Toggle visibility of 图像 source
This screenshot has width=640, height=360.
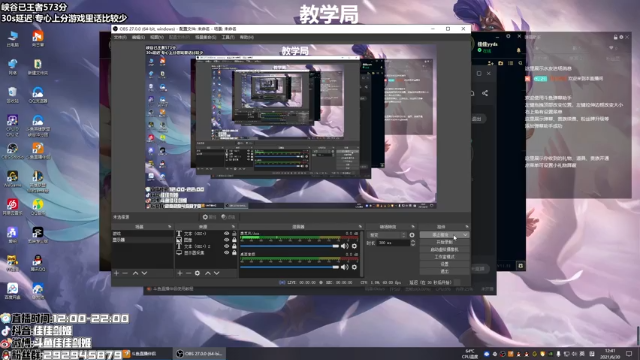pyautogui.click(x=227, y=240)
